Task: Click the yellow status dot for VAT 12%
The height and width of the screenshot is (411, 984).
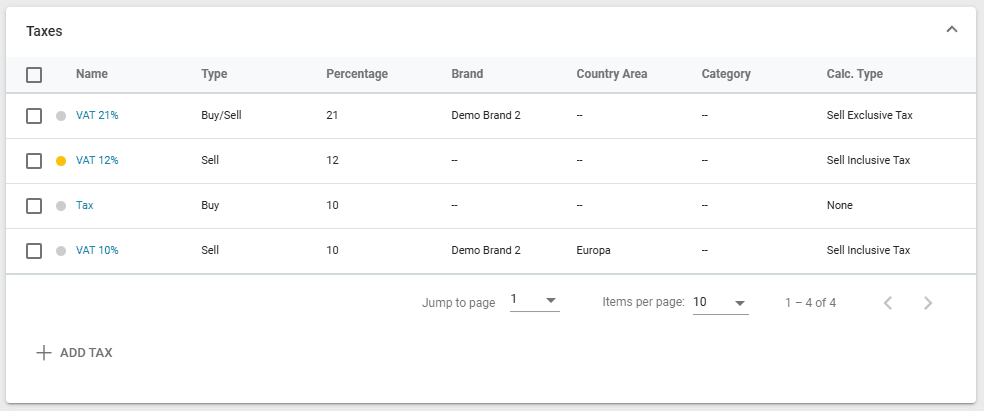Action: tap(61, 161)
